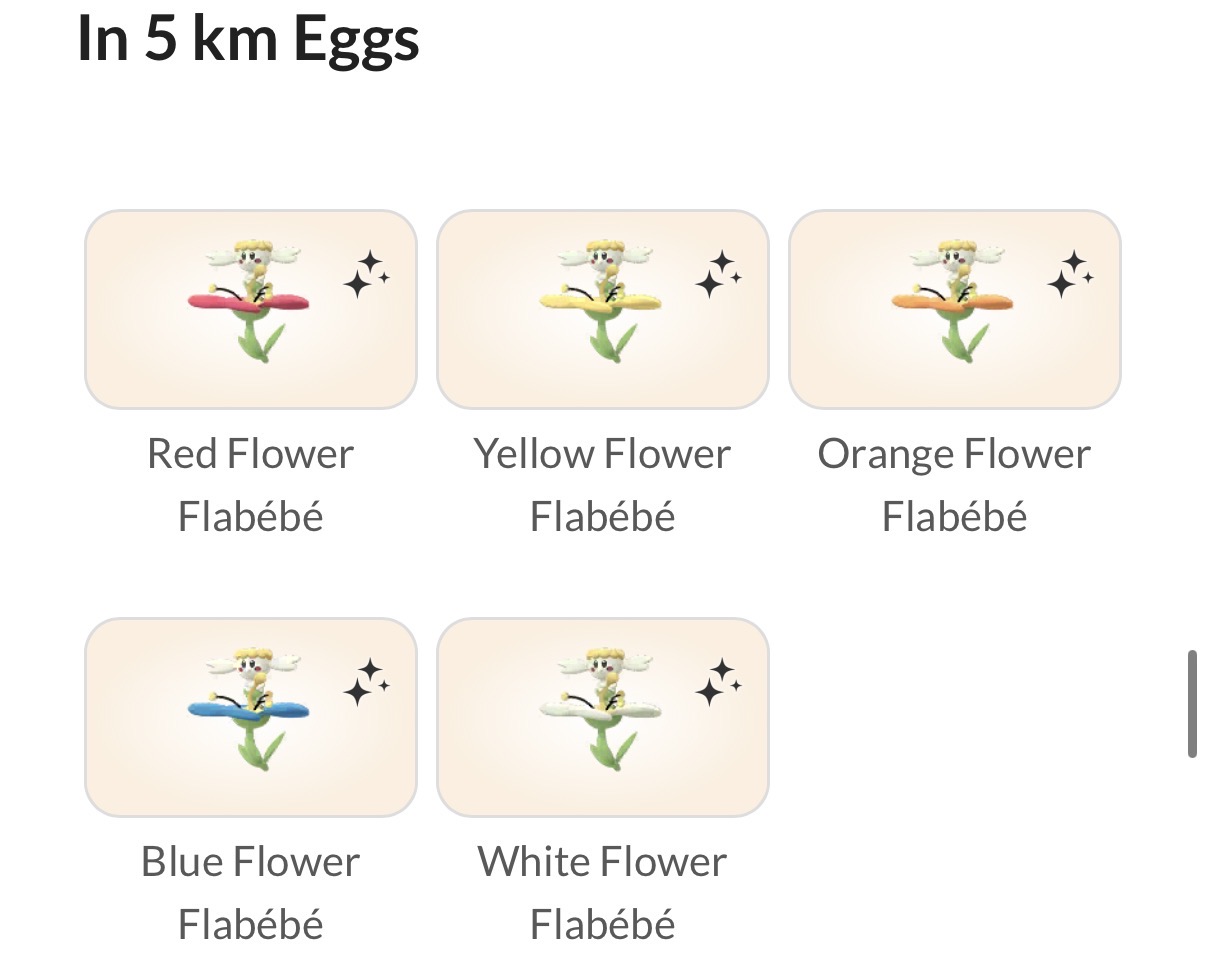The height and width of the screenshot is (959, 1206).
Task: Open the "Orange Flower" text label
Action: pos(954,454)
